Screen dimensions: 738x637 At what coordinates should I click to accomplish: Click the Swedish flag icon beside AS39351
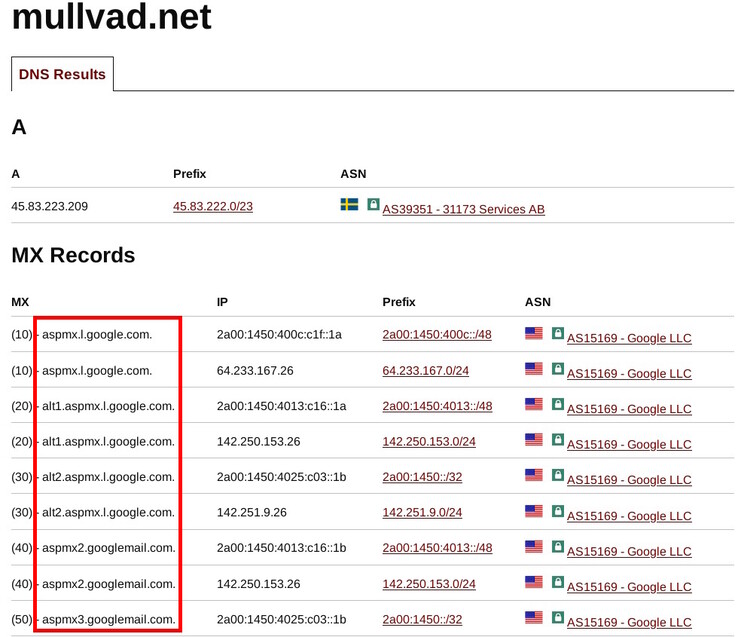349,204
